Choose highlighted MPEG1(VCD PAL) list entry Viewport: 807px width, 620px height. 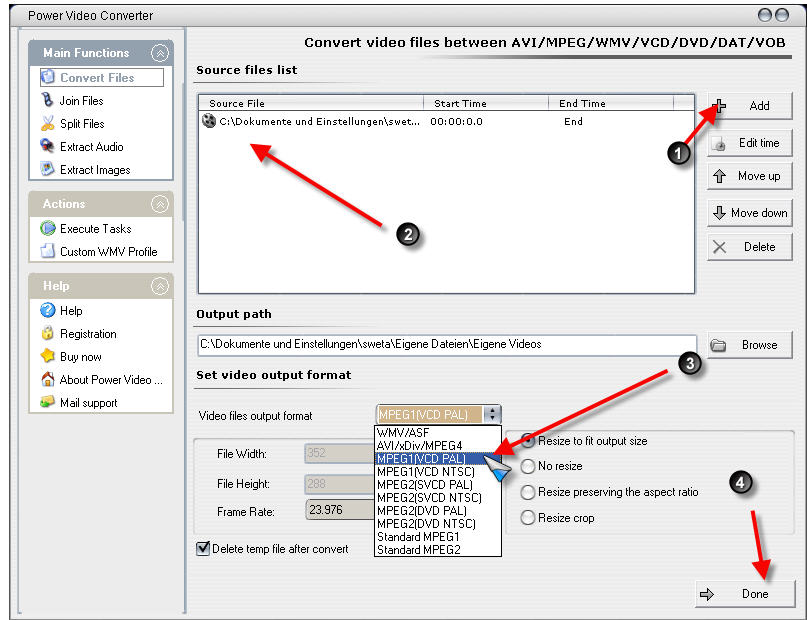point(437,458)
